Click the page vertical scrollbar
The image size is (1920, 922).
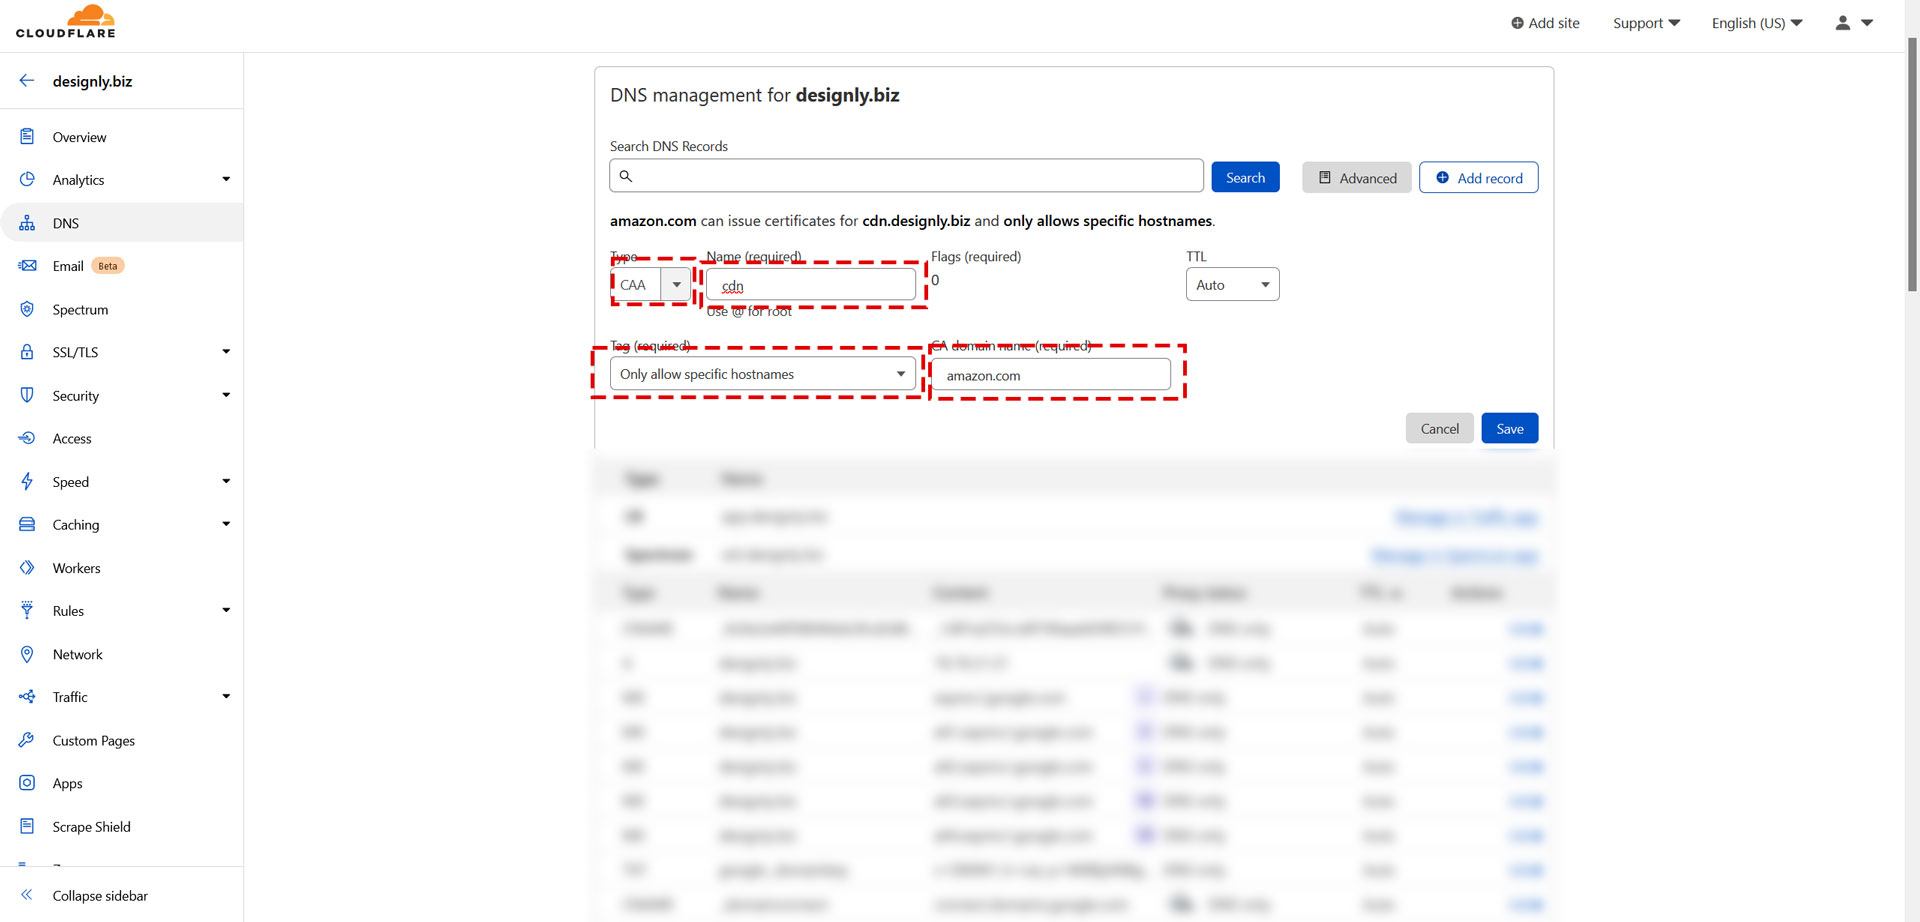coord(1912,165)
